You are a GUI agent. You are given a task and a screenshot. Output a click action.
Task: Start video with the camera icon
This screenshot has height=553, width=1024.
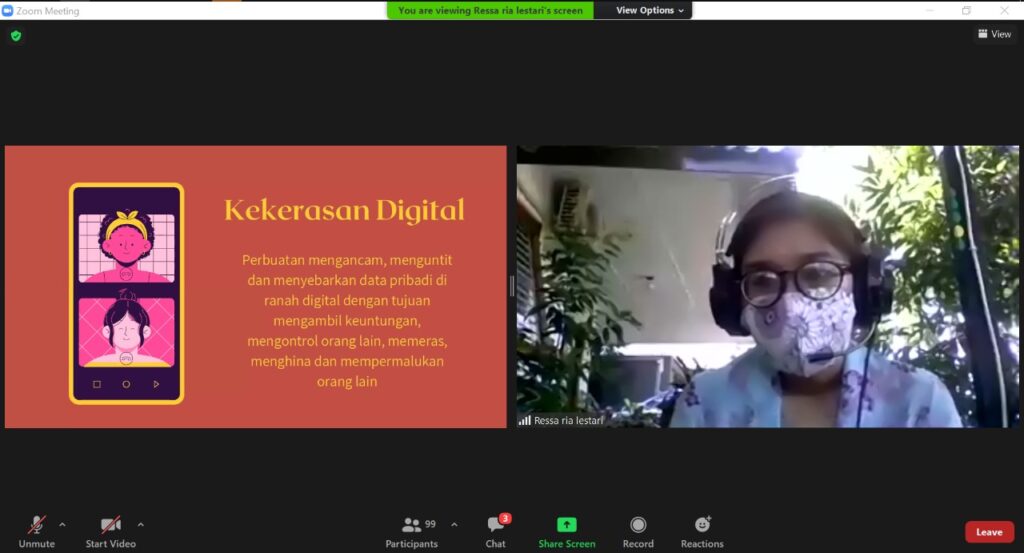tap(110, 532)
